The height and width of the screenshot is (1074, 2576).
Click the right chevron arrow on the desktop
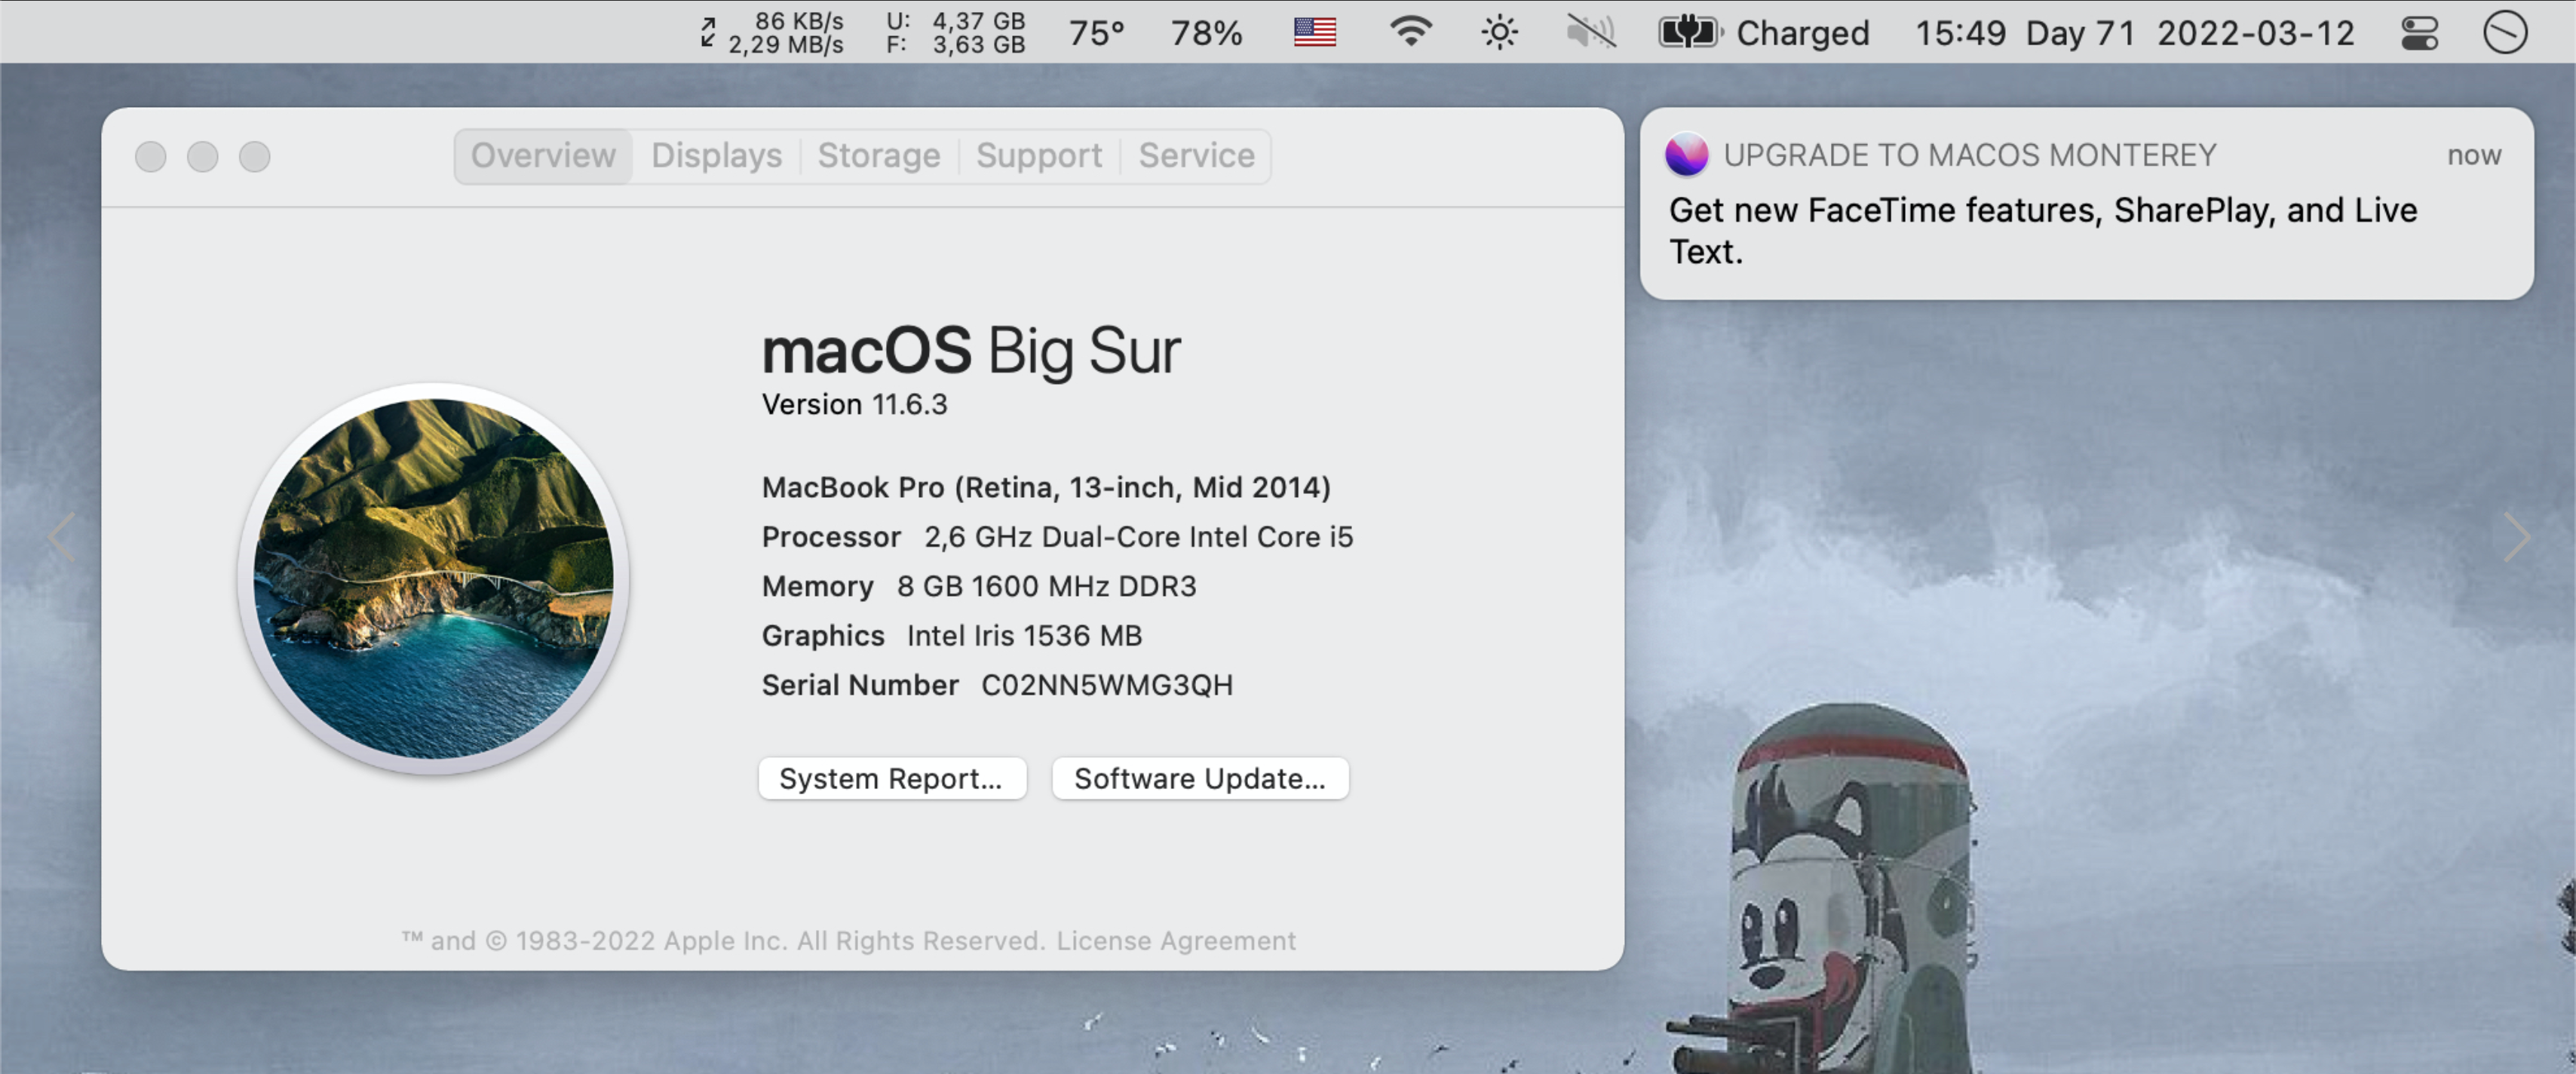[2518, 537]
